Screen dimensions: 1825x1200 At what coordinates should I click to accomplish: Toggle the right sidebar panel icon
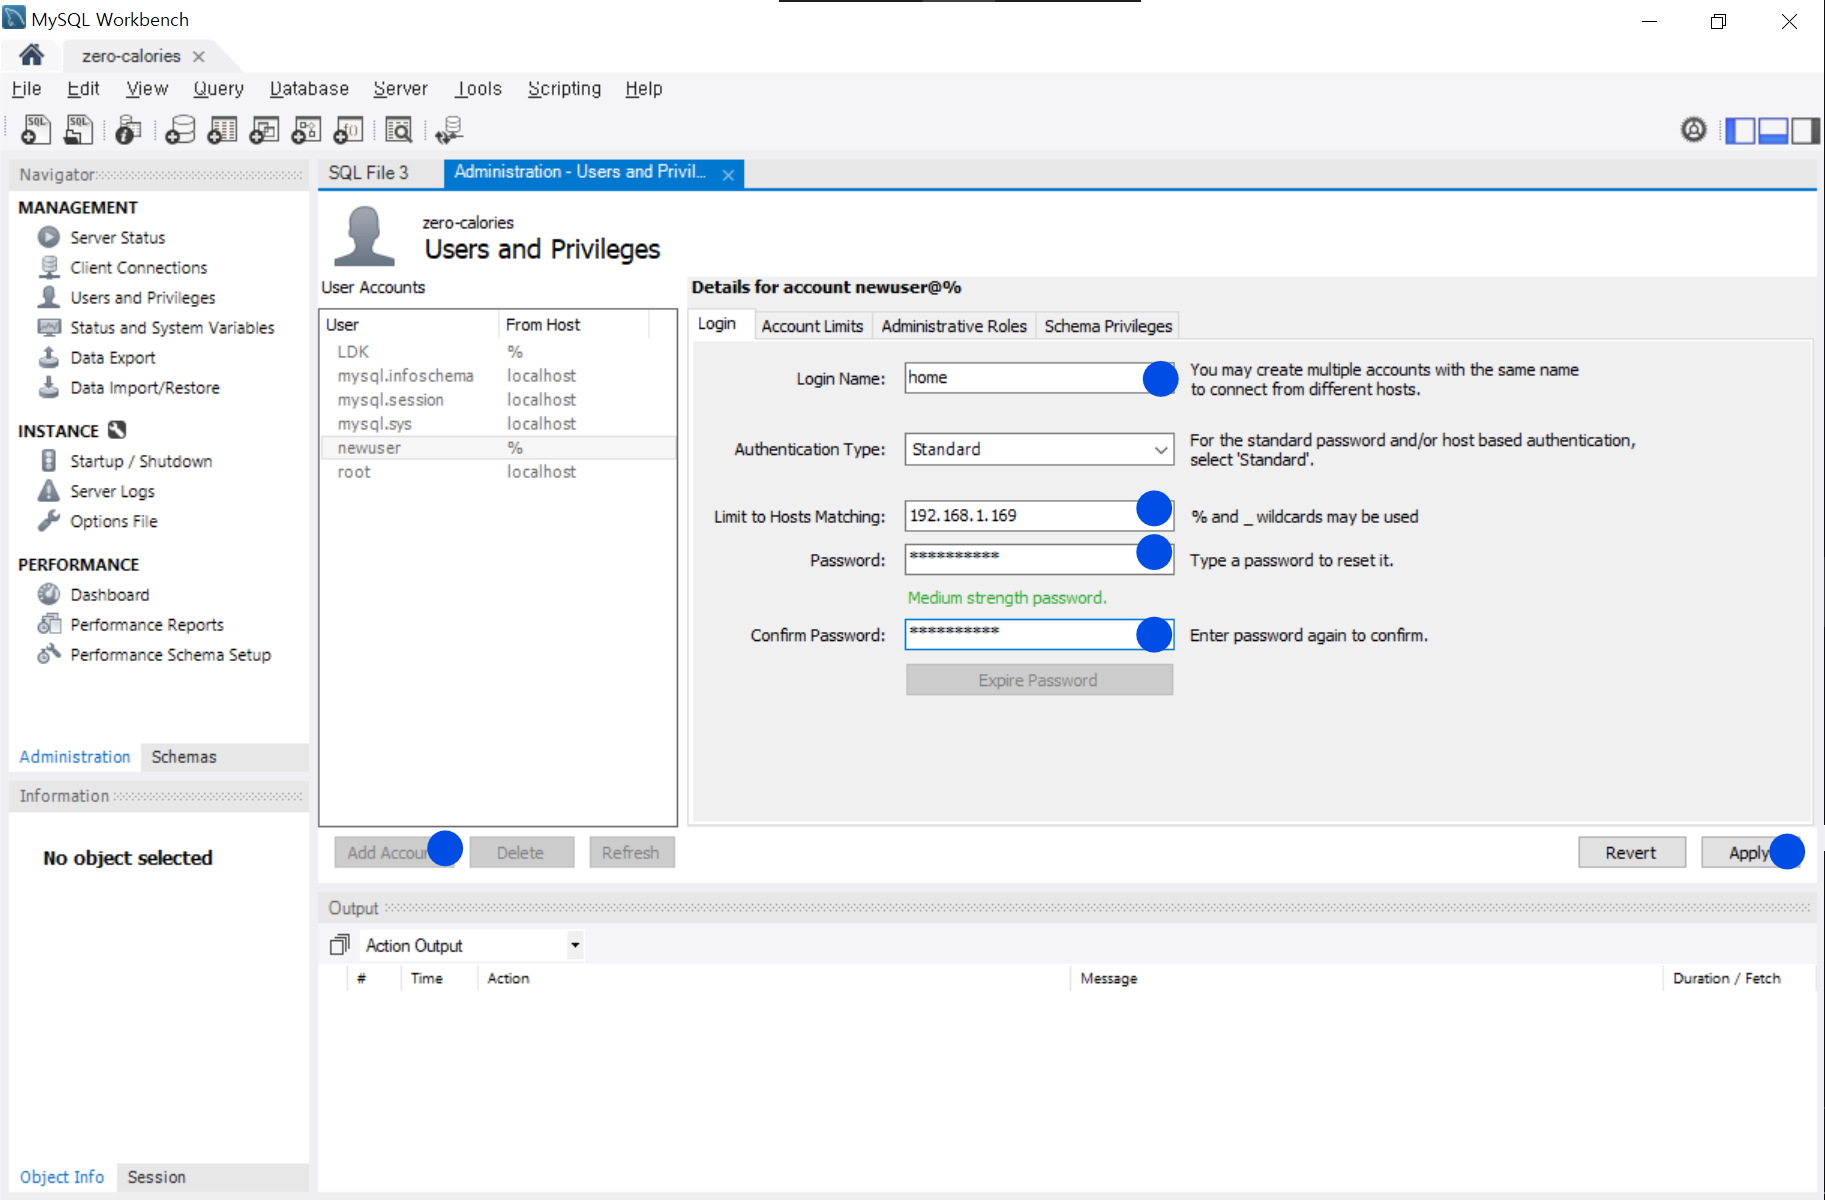tap(1805, 130)
